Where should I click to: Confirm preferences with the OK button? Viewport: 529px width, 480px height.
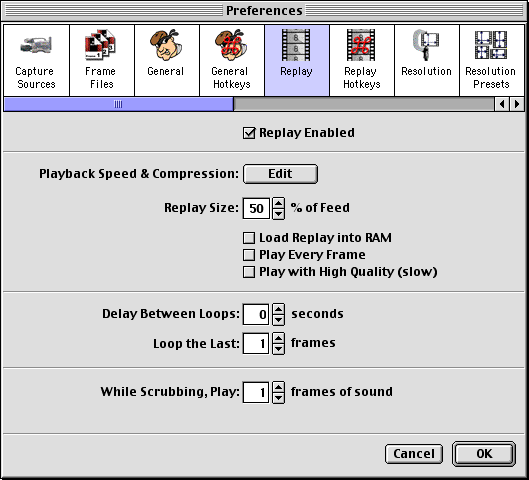(484, 454)
